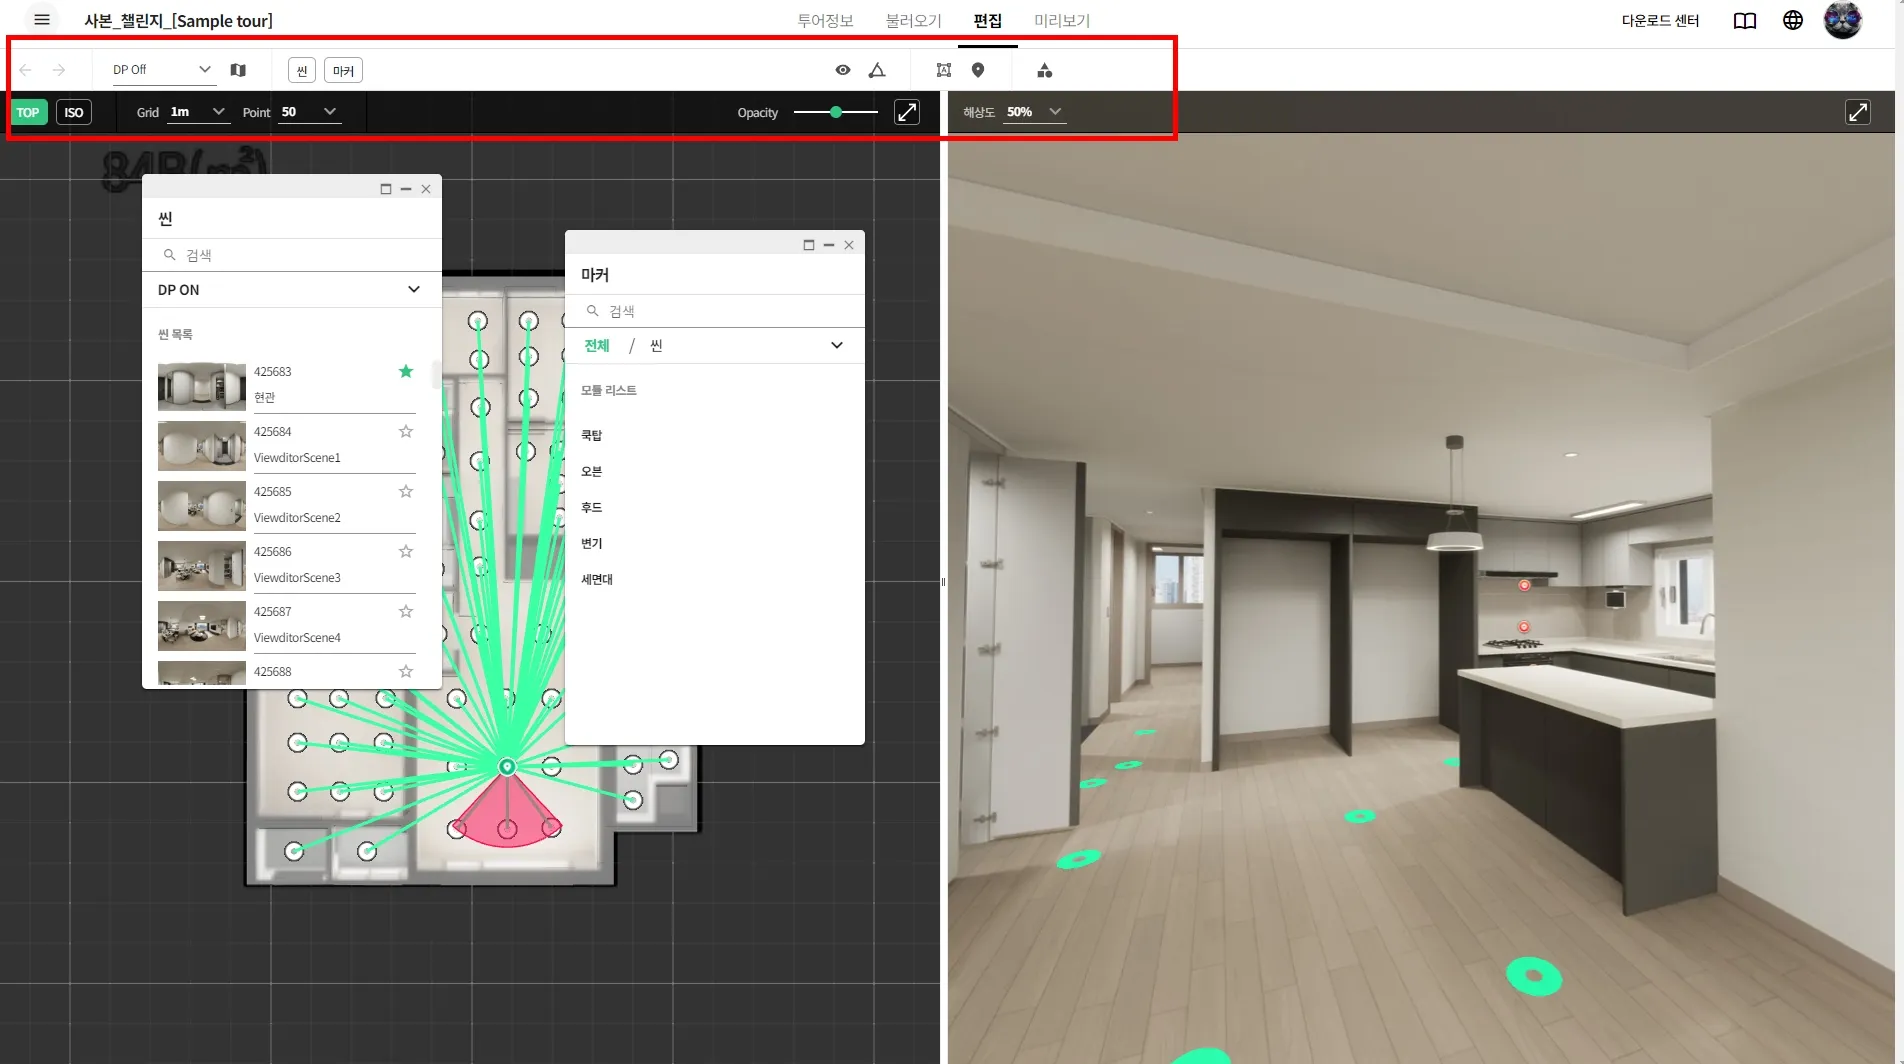
Task: Click the undo back arrow
Action: 26,70
